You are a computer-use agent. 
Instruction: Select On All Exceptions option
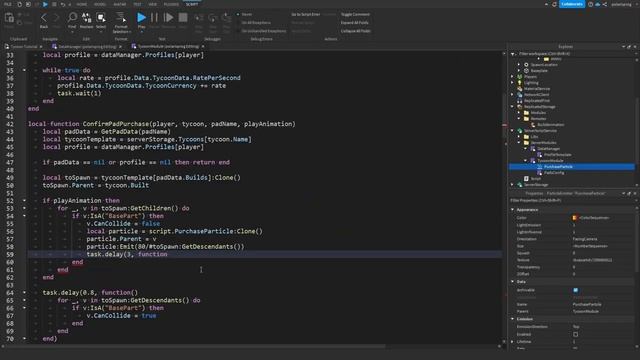[x=253, y=23]
